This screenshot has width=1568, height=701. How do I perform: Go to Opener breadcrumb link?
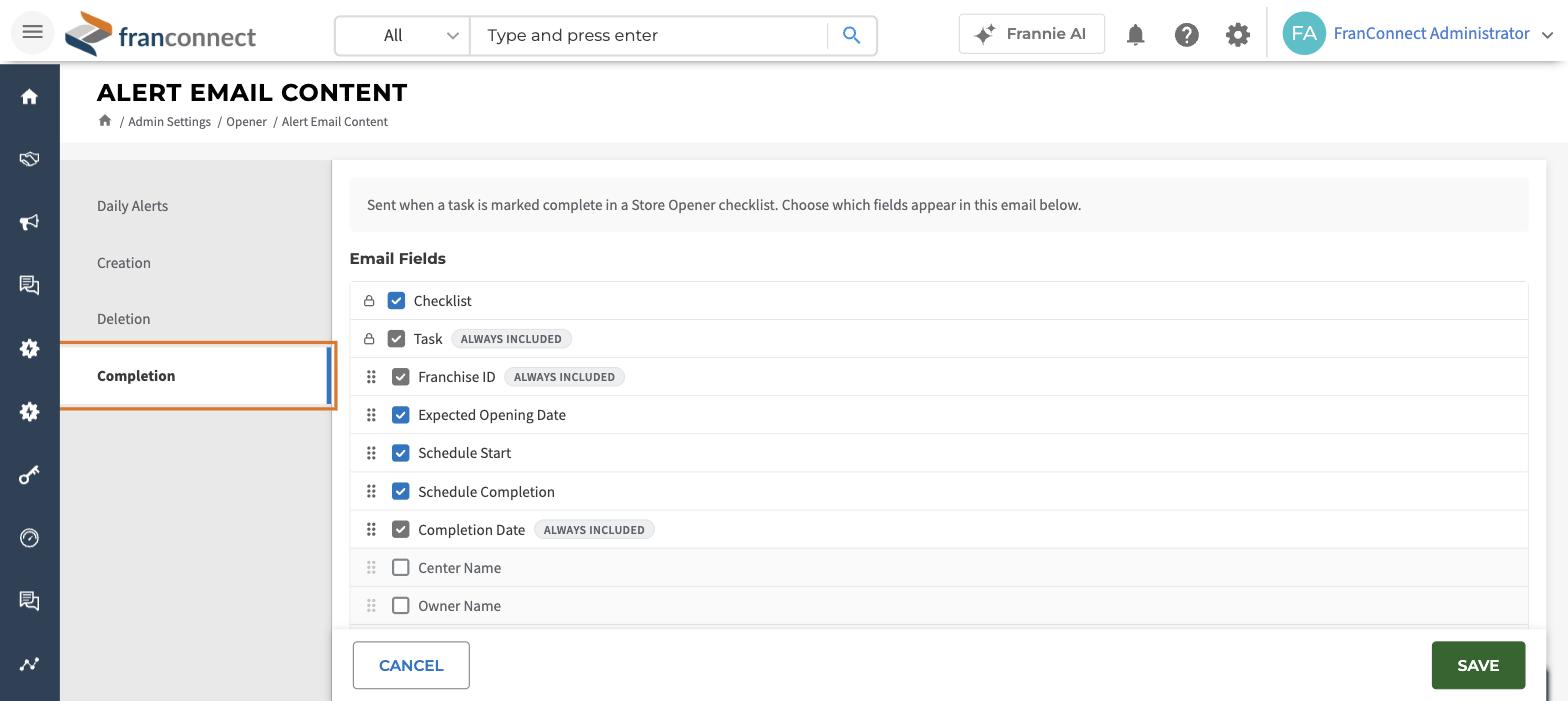click(x=246, y=122)
